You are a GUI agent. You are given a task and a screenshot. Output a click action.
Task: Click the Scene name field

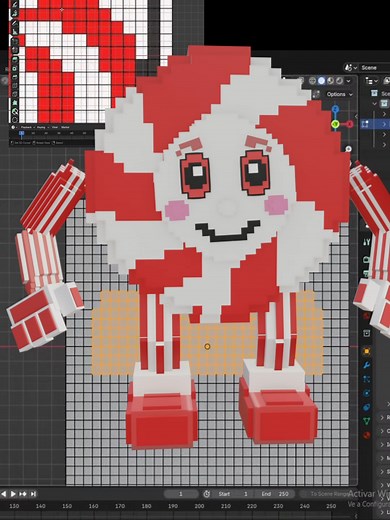point(374,68)
